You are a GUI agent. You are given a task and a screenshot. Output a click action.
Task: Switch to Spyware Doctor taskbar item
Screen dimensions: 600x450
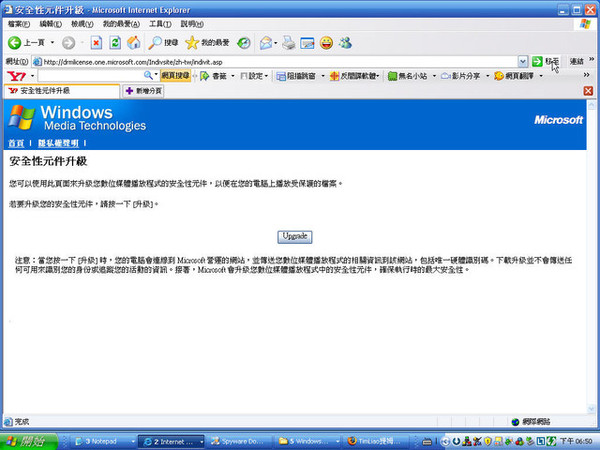(239, 442)
